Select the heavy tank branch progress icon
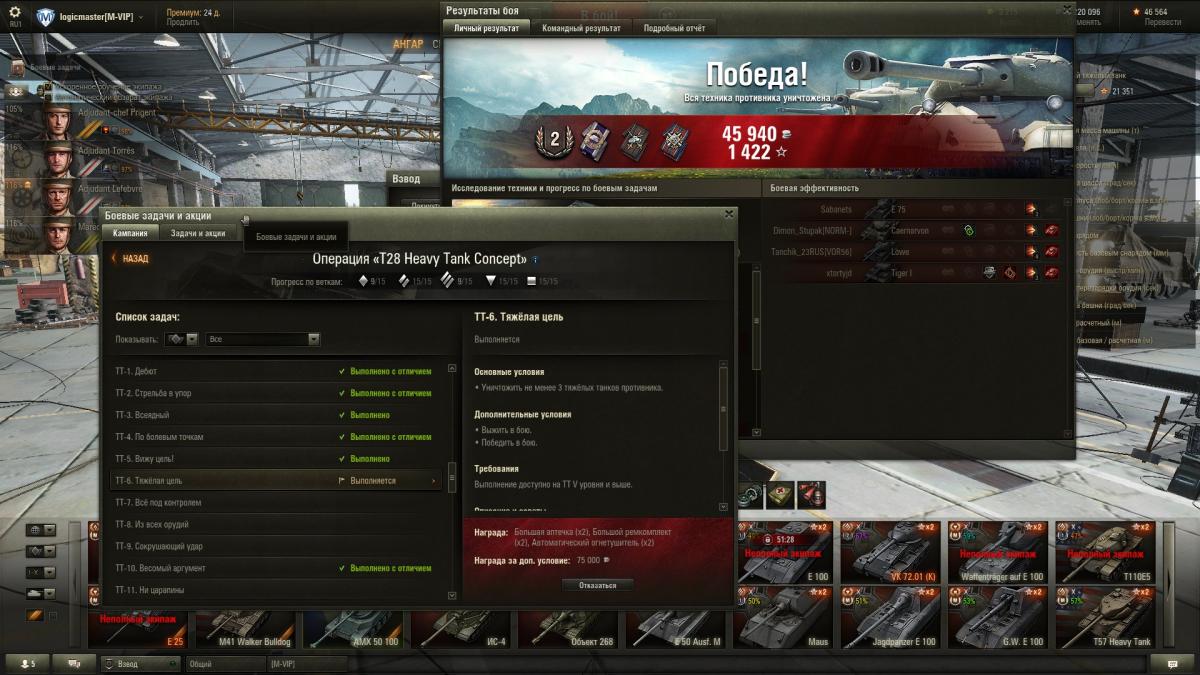 pos(448,281)
